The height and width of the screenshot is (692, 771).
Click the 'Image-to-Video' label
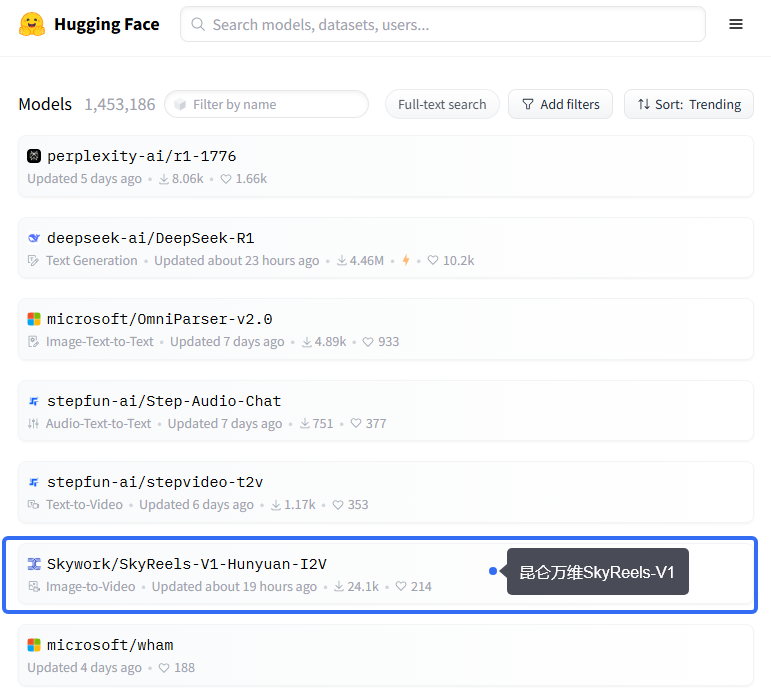tap(90, 586)
